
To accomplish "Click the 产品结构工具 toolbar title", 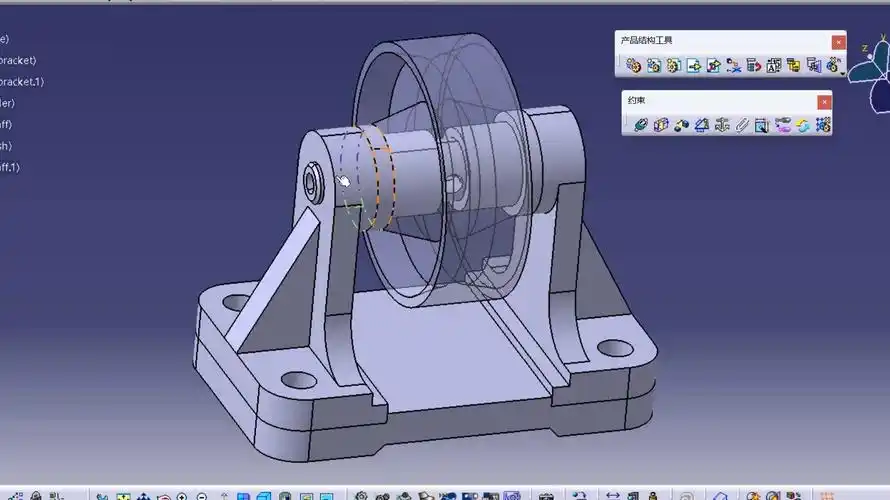I will point(646,40).
